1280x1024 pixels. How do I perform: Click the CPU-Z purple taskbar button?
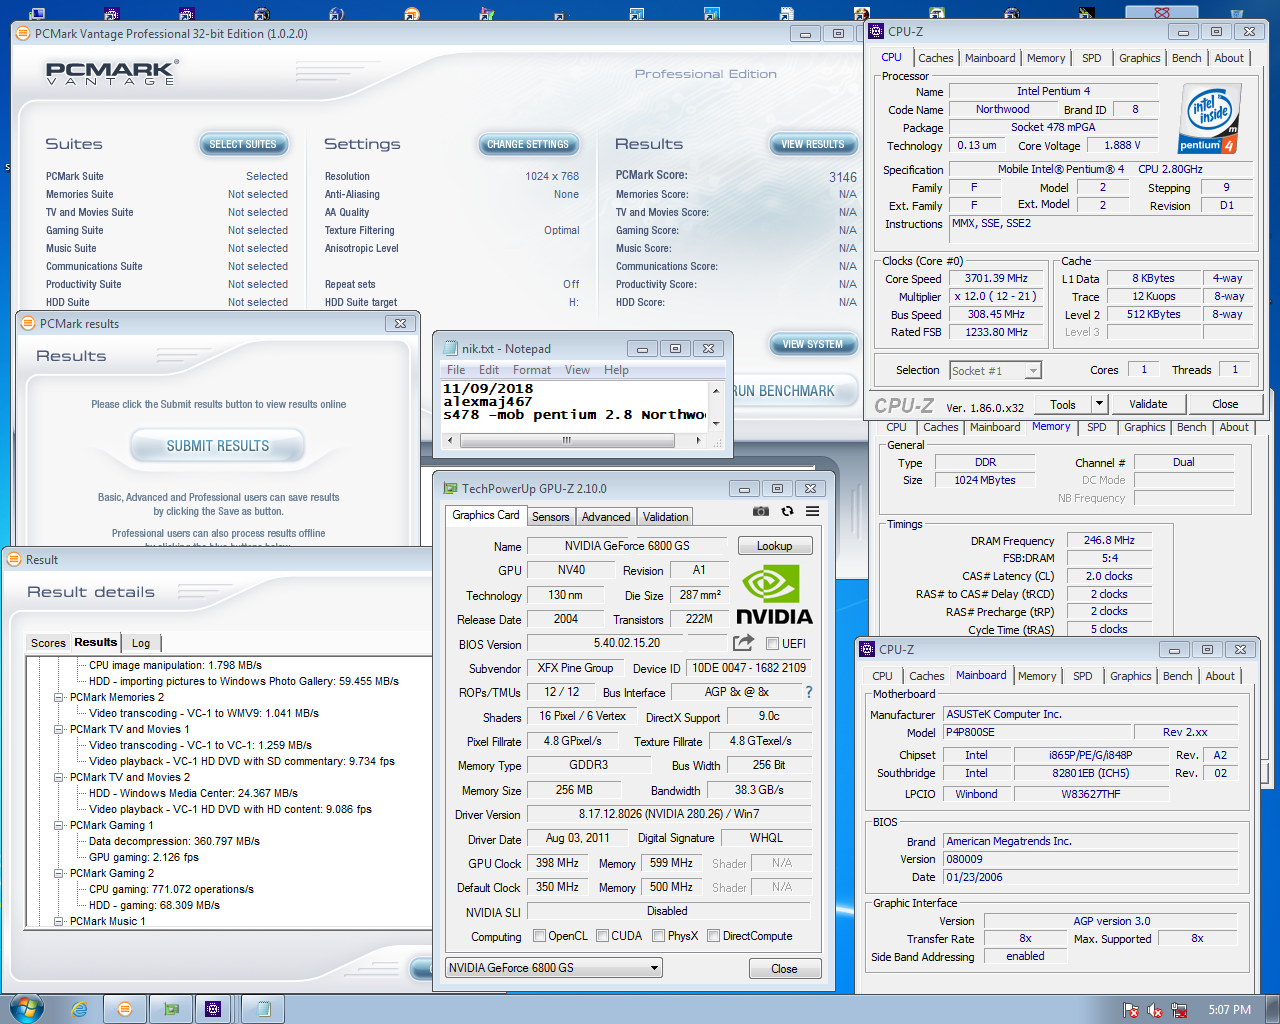213,1009
